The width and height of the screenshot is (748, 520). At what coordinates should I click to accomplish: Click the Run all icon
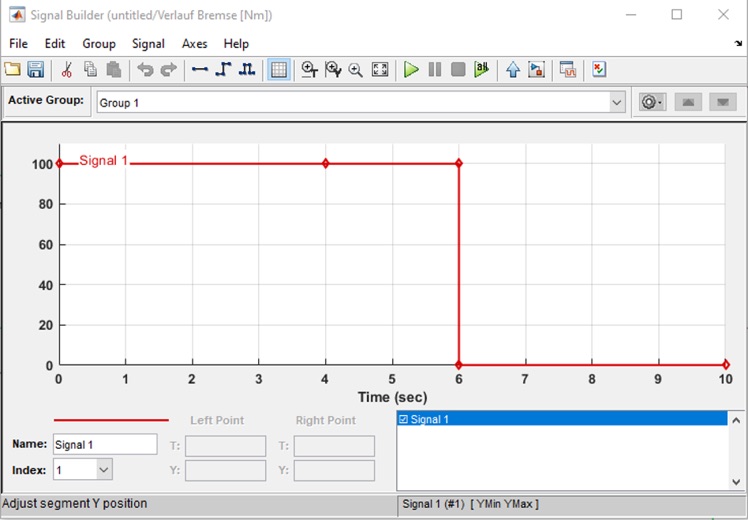482,70
